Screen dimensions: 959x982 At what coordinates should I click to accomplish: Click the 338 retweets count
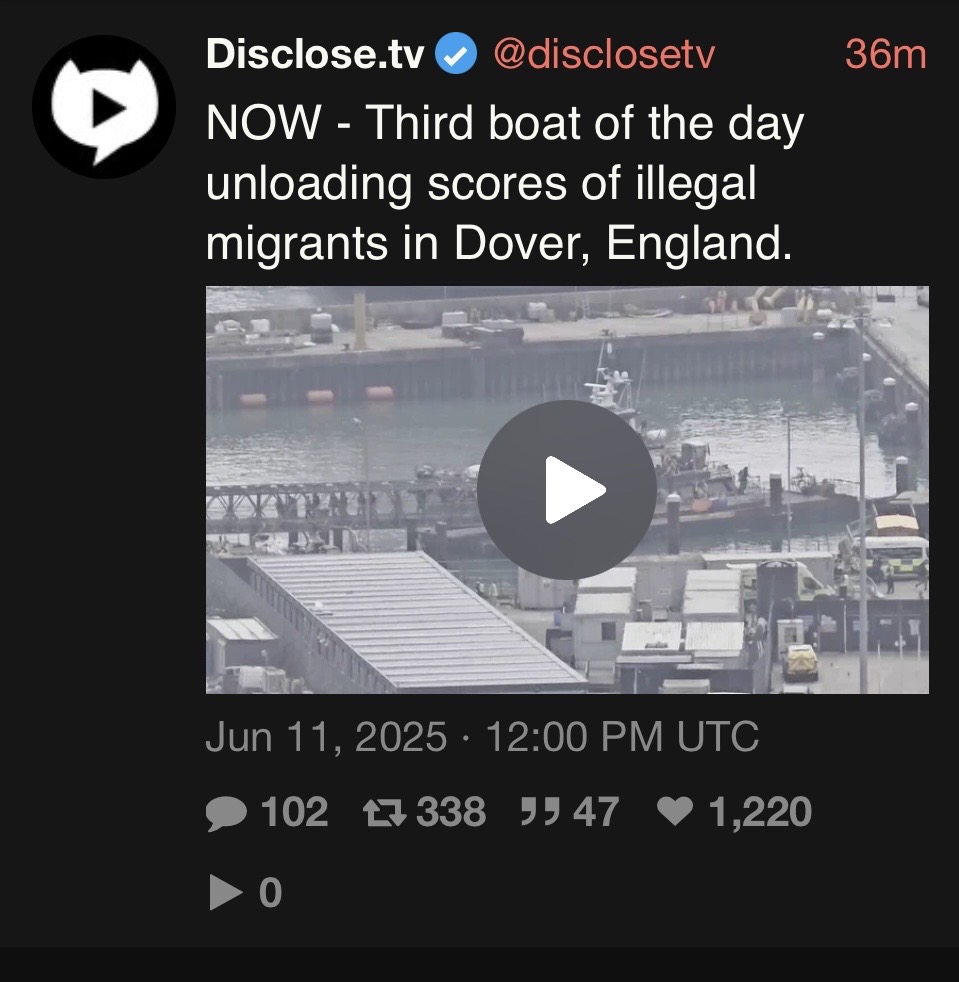(x=451, y=812)
